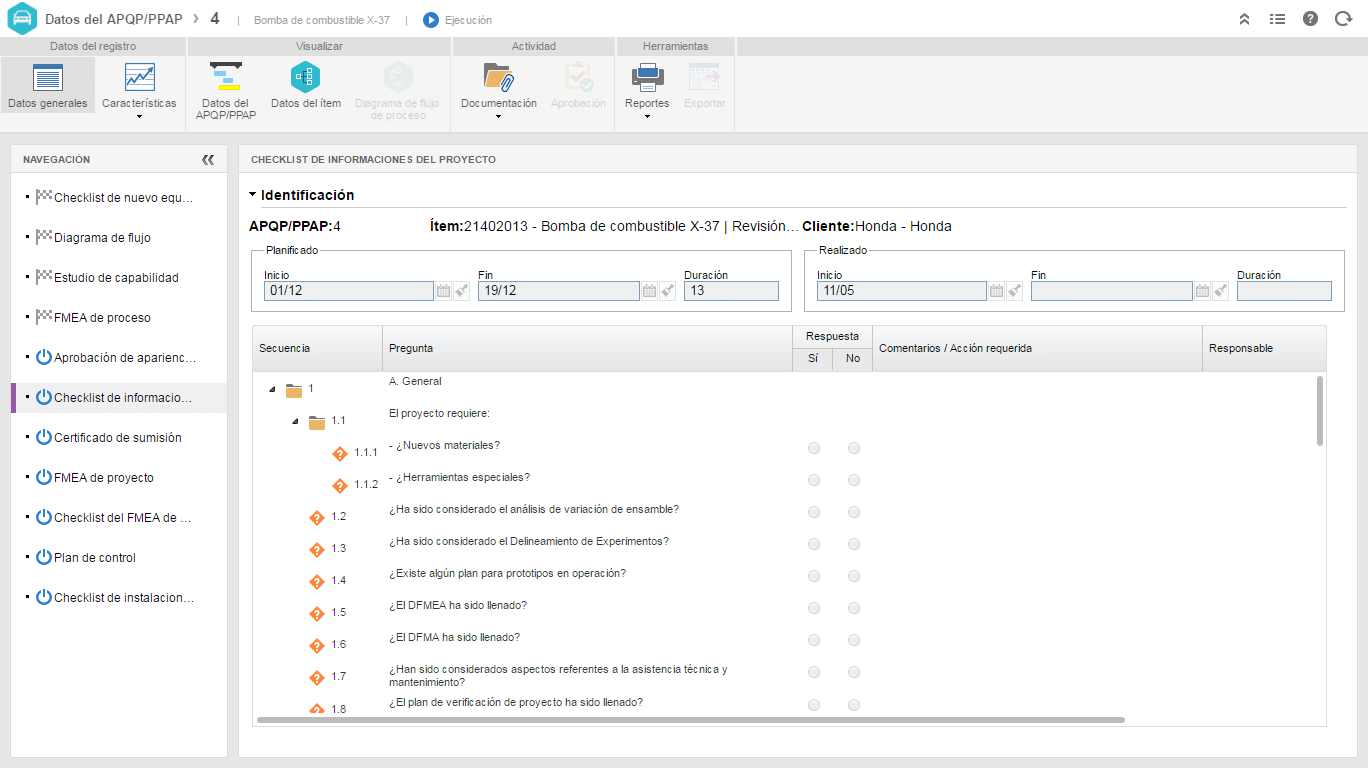
Task: Click the horizontal scrollbar of checklist
Action: click(691, 719)
